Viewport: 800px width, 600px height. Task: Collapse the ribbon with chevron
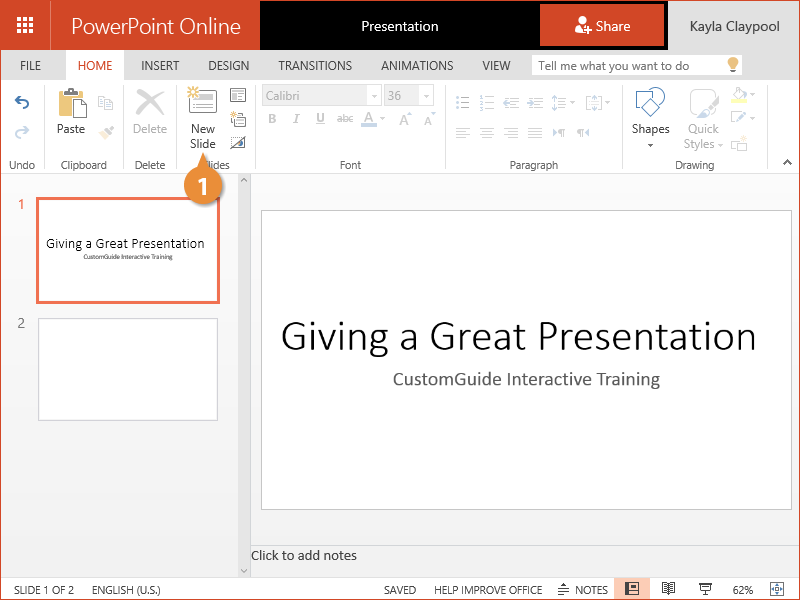(786, 163)
